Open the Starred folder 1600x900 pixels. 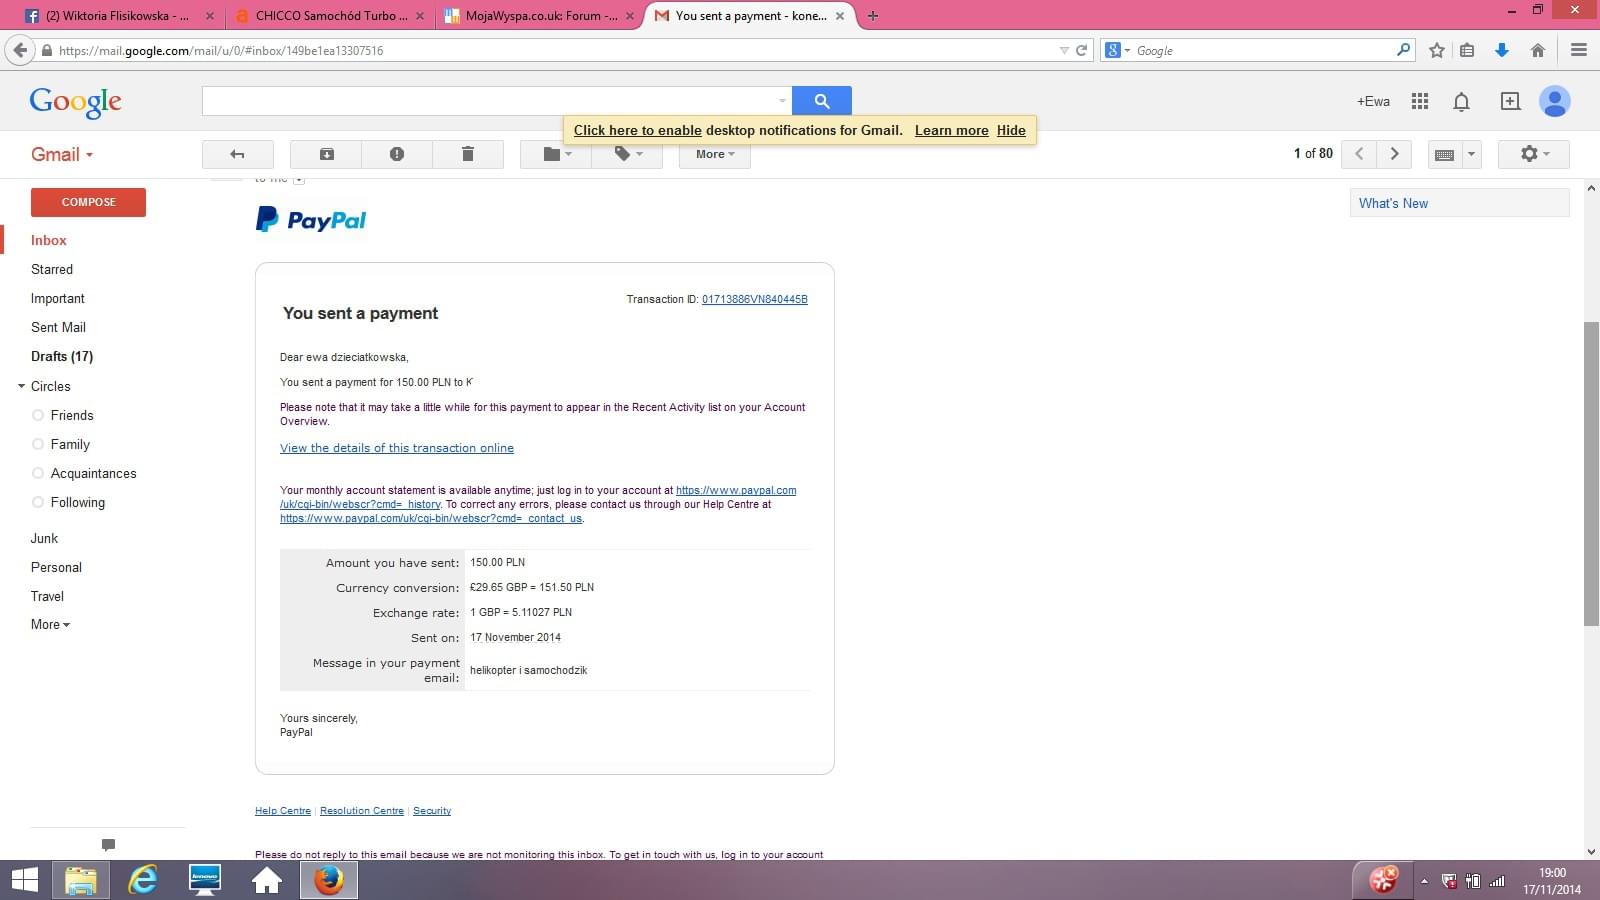(52, 269)
